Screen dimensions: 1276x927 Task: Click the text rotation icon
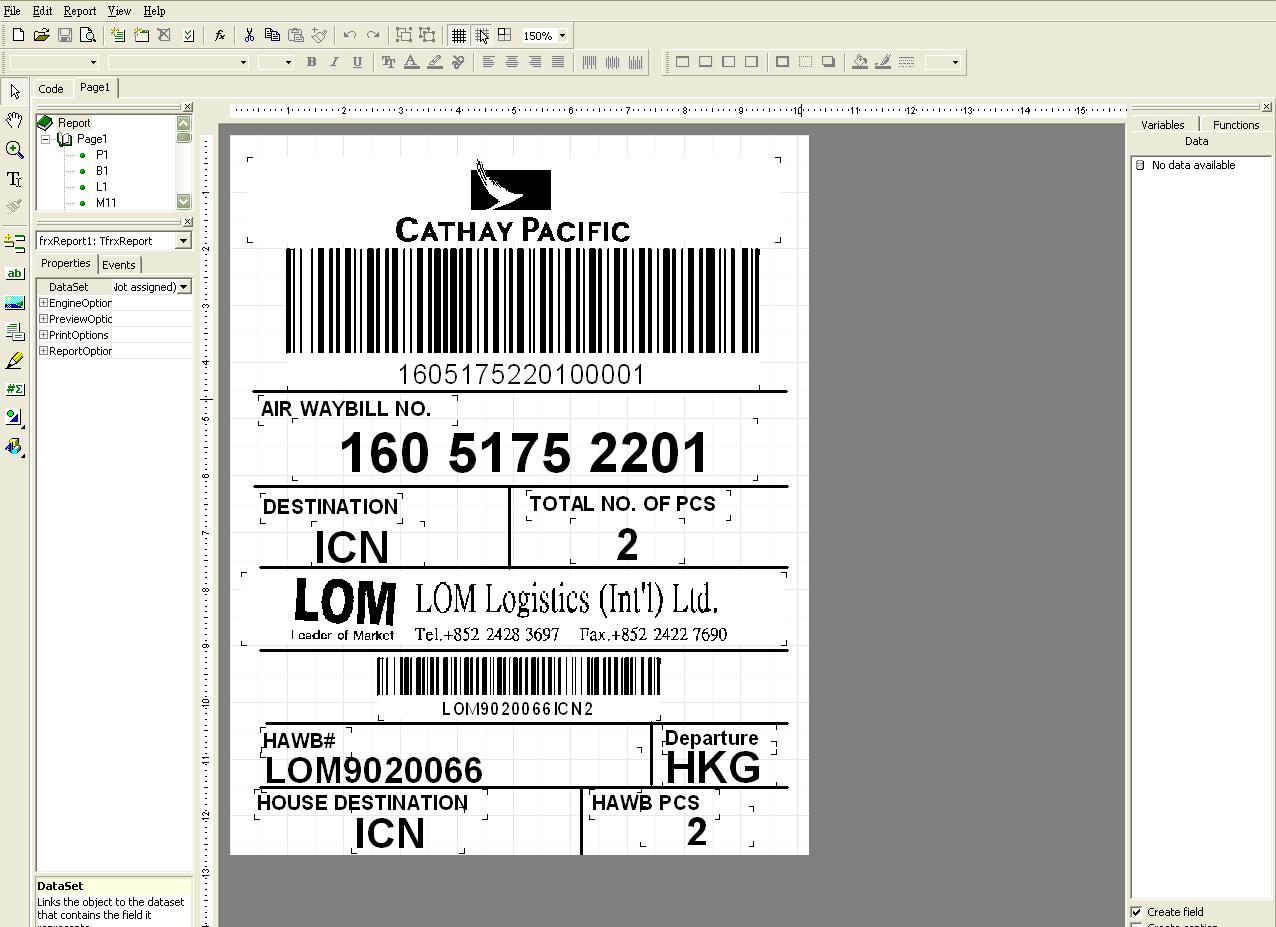458,62
